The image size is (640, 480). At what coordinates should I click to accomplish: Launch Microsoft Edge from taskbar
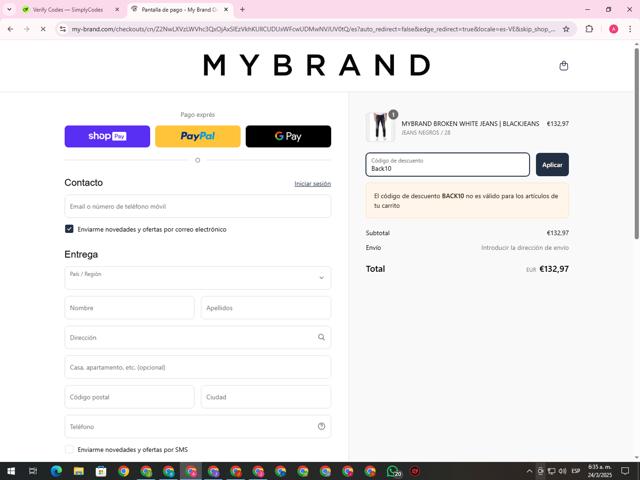(56, 471)
